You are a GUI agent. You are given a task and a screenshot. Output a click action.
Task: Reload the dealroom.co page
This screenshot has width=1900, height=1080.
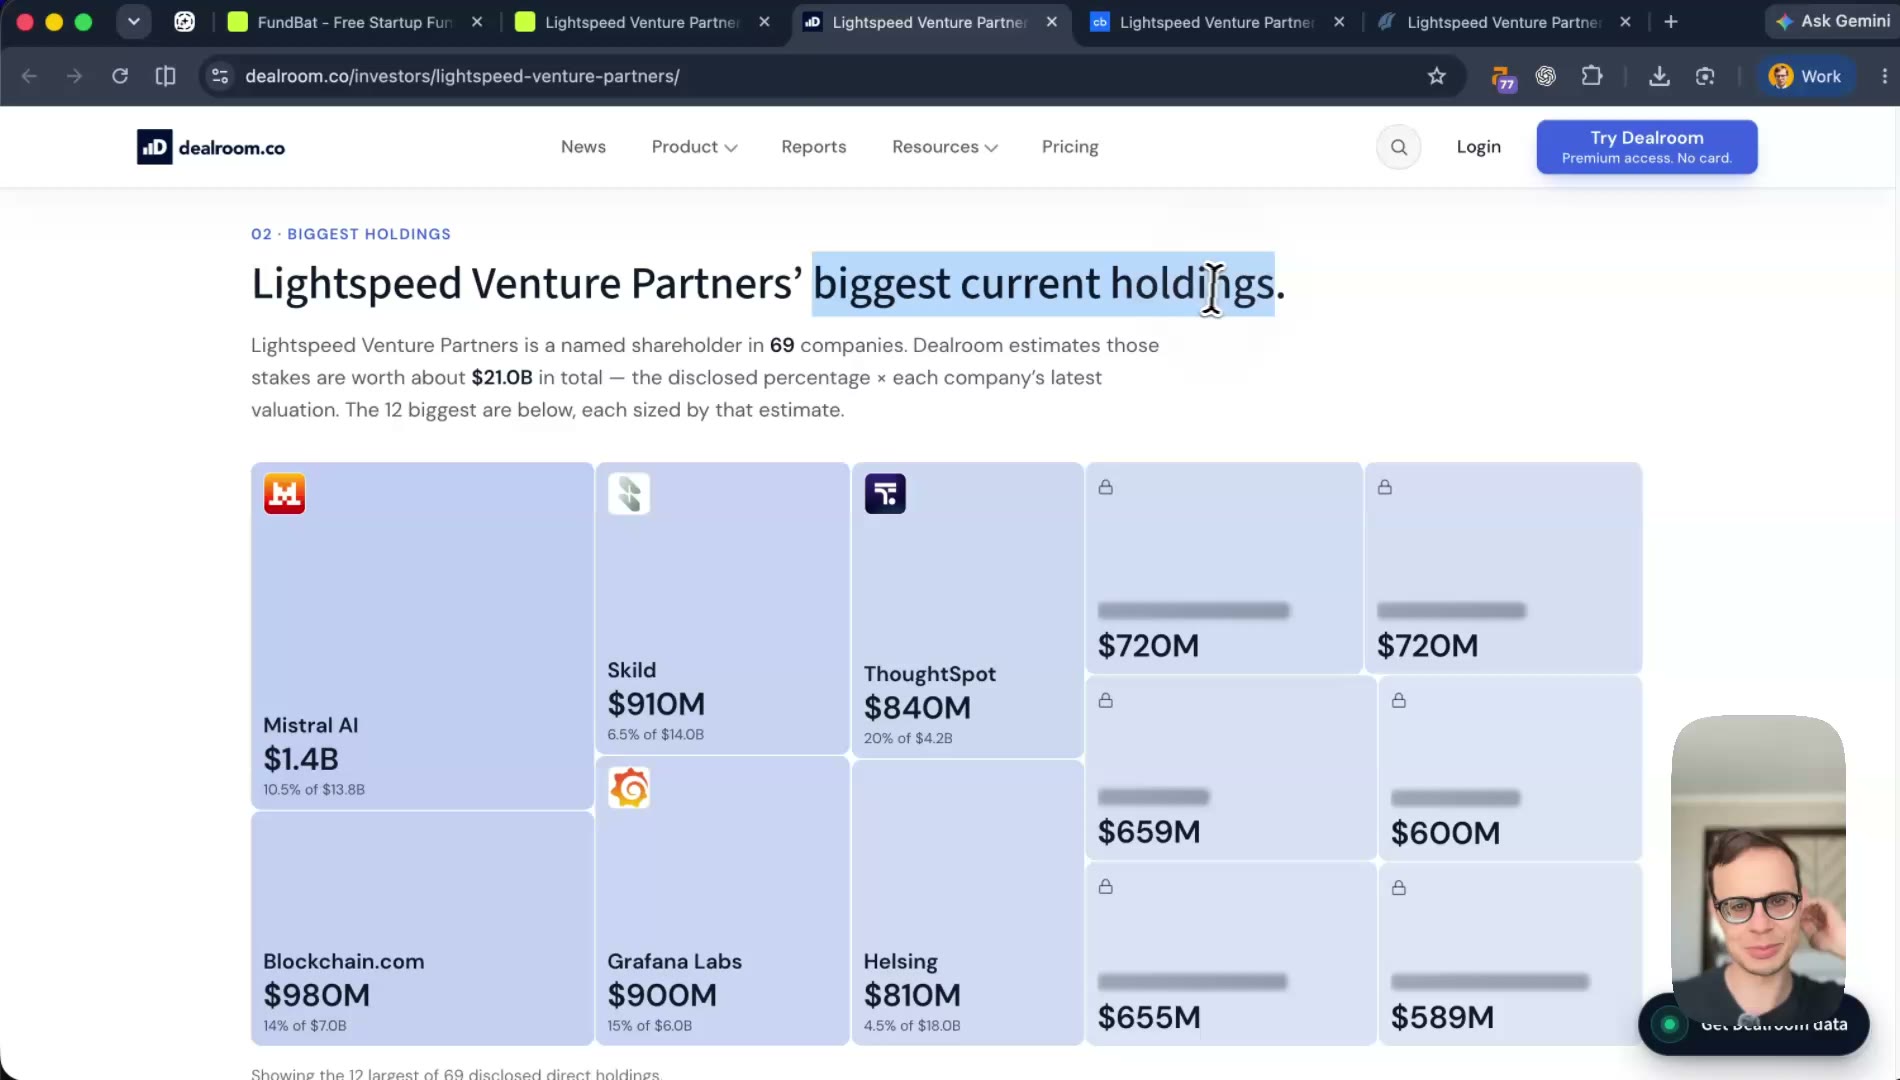[x=120, y=76]
